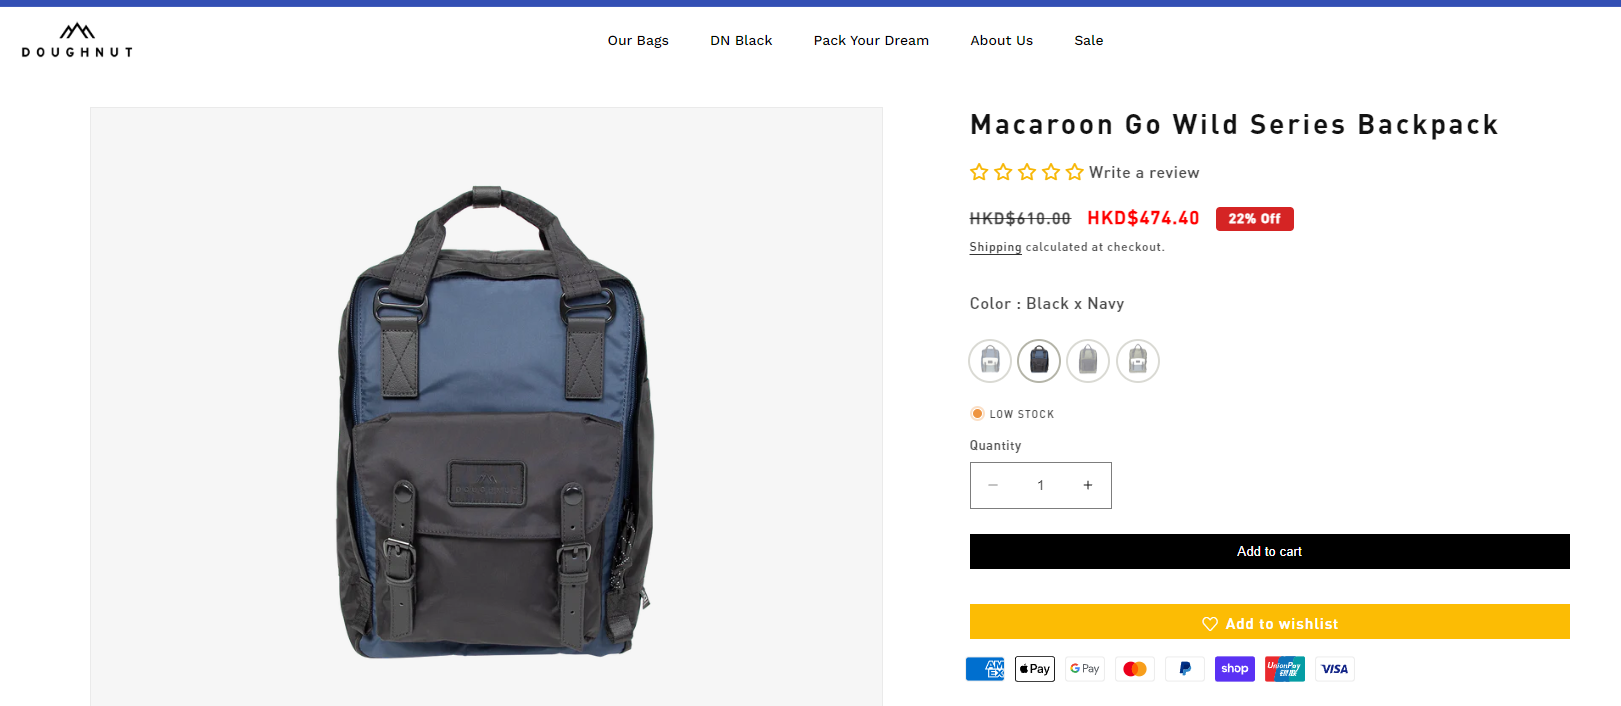Screen dimensions: 1621x706
Task: Pick the fourth backpack color swatch
Action: coord(1138,361)
